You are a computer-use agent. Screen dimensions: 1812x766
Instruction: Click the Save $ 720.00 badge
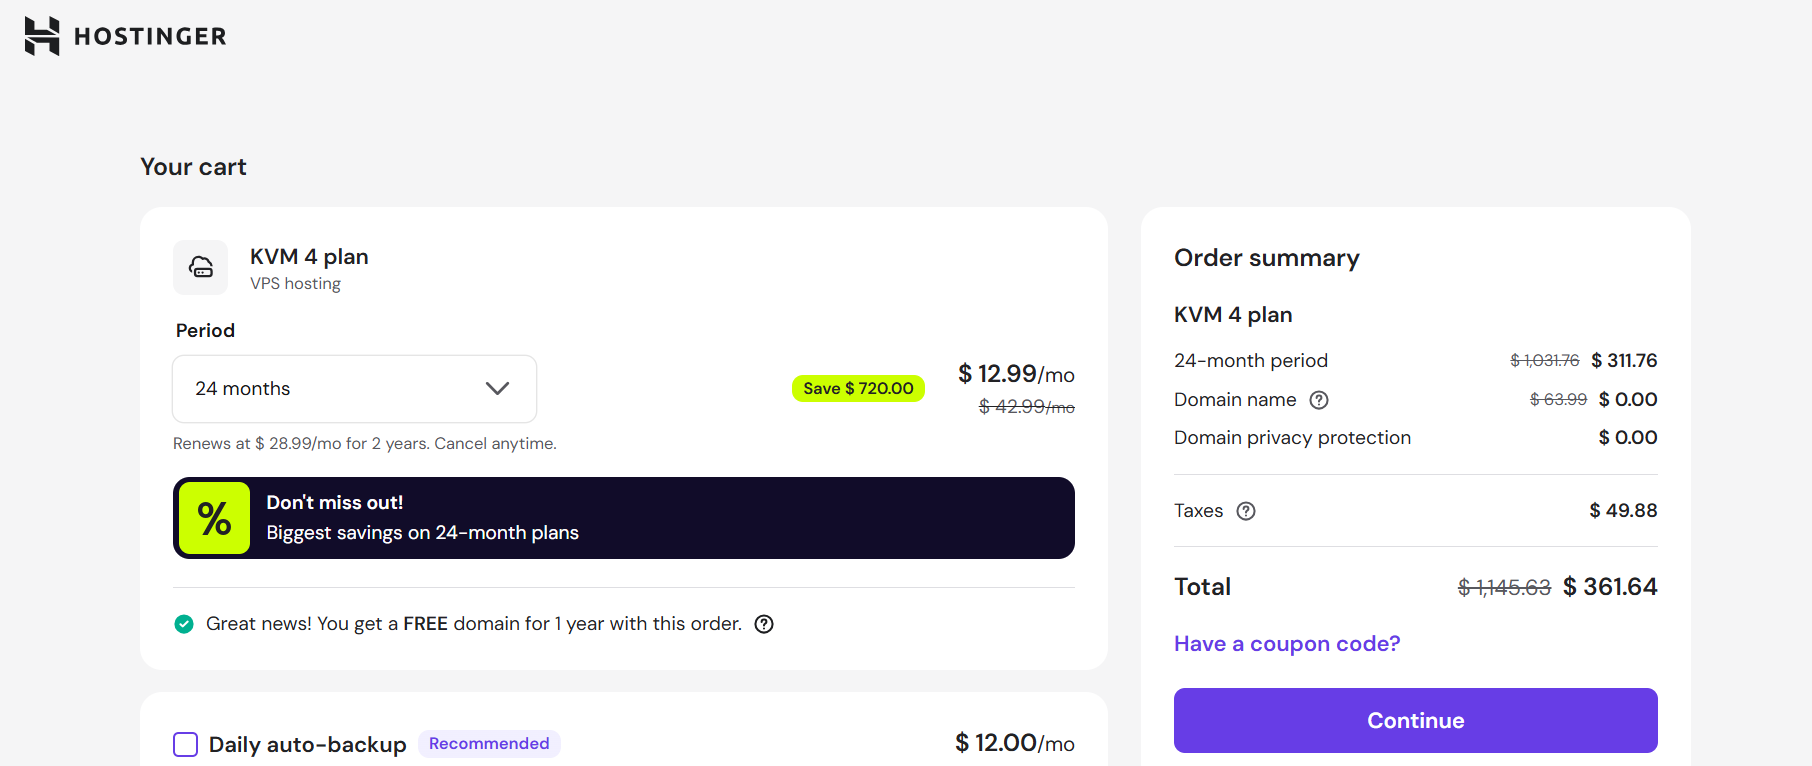point(858,388)
